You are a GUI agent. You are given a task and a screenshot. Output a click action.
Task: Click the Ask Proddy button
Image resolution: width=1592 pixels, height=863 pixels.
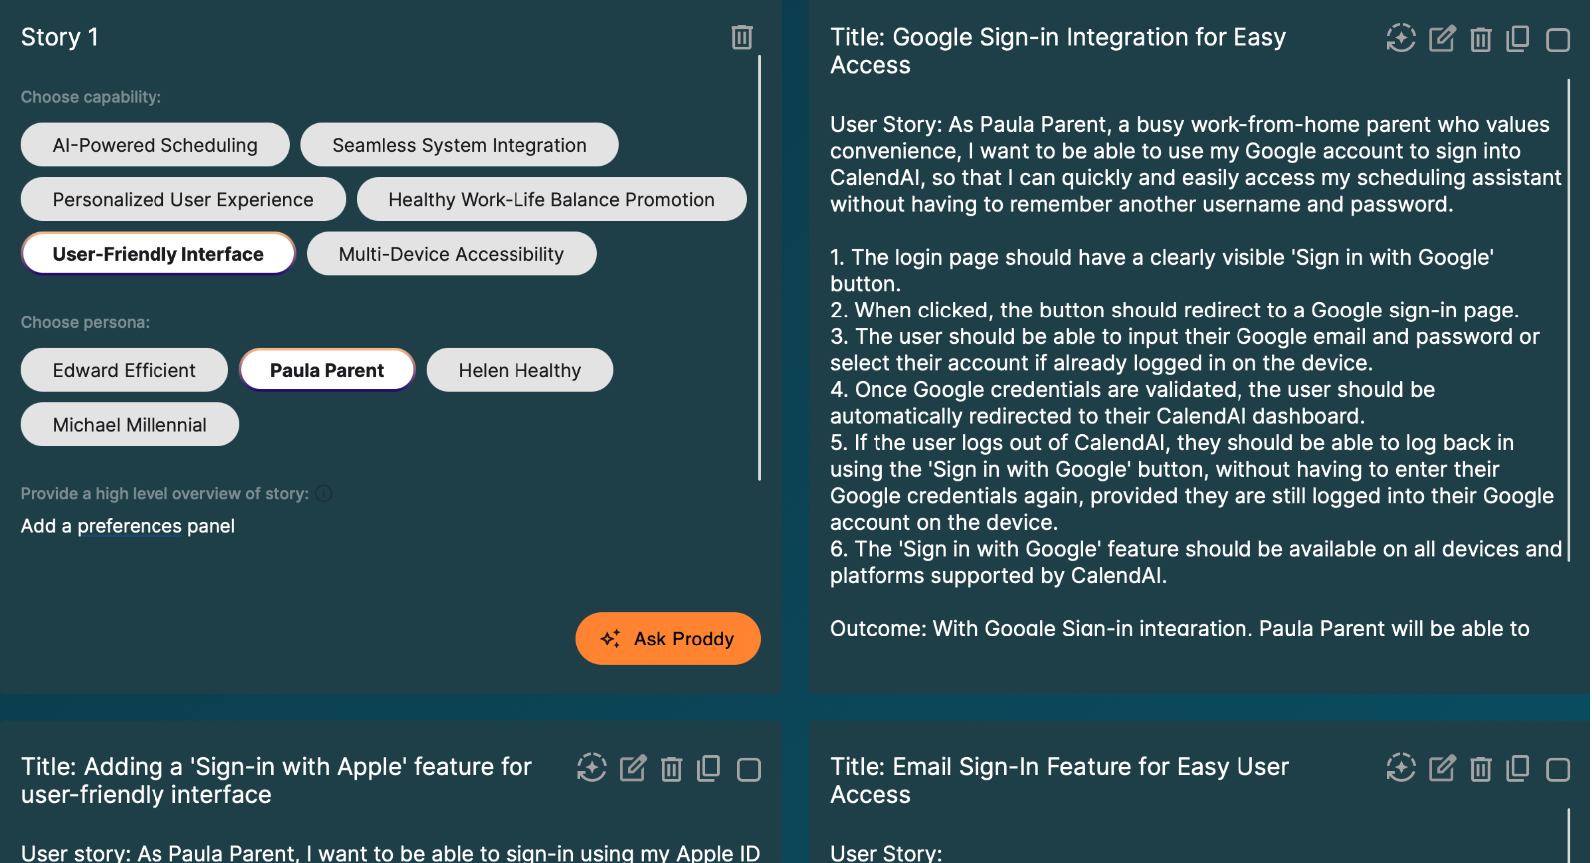pyautogui.click(x=668, y=639)
